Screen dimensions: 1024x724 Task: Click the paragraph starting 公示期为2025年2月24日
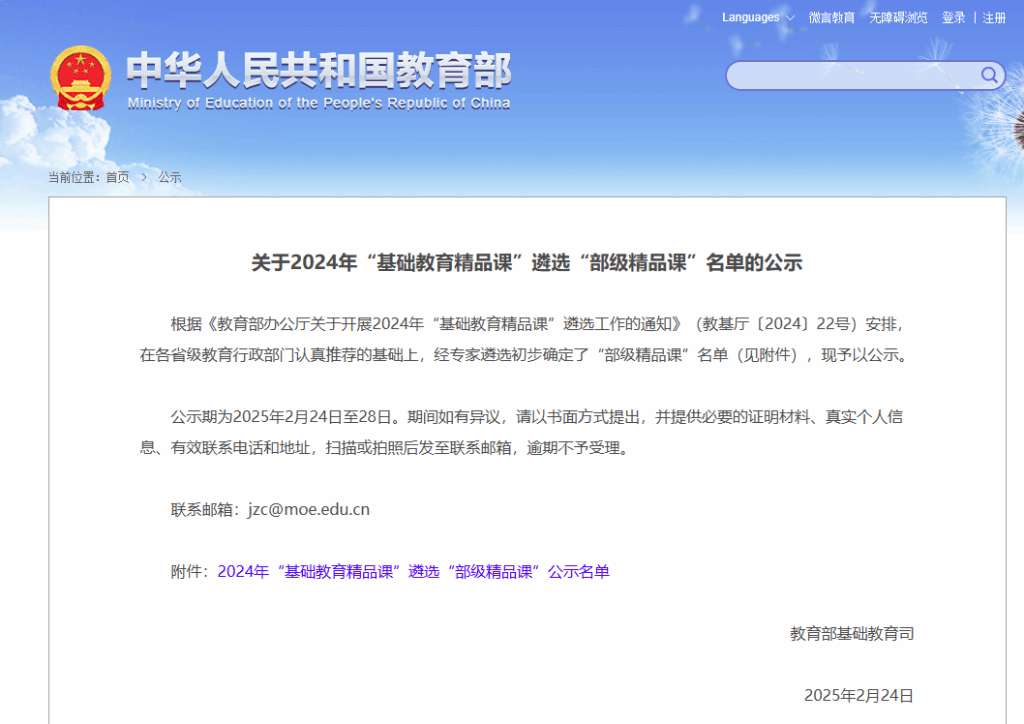coord(521,432)
